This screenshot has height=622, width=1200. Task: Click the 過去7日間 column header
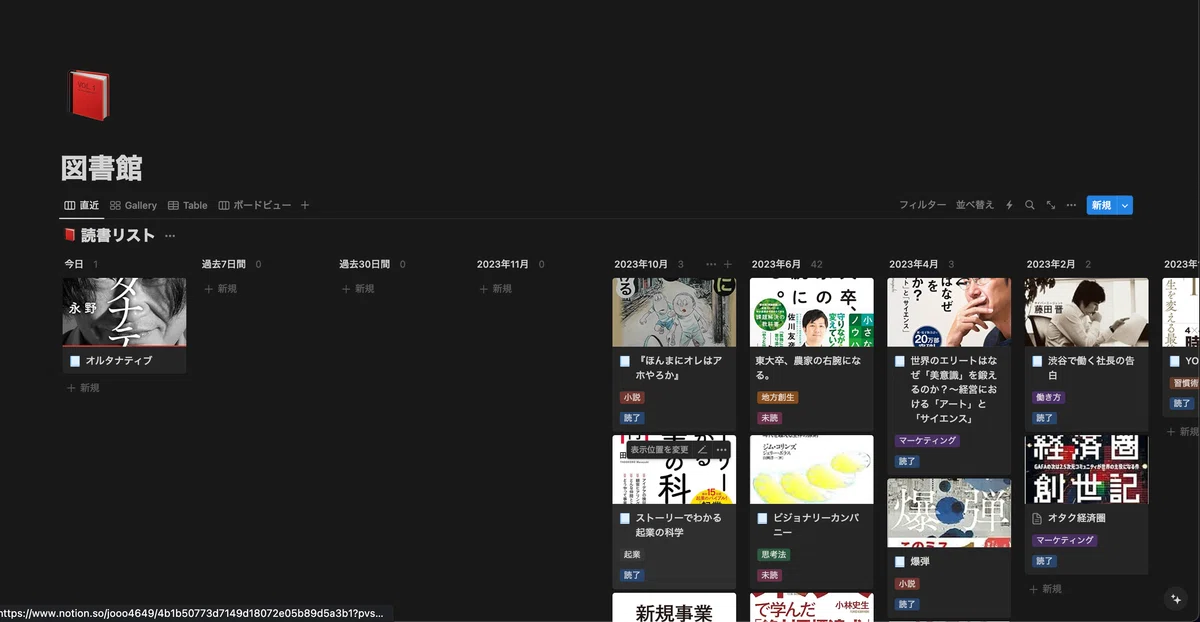(x=225, y=264)
